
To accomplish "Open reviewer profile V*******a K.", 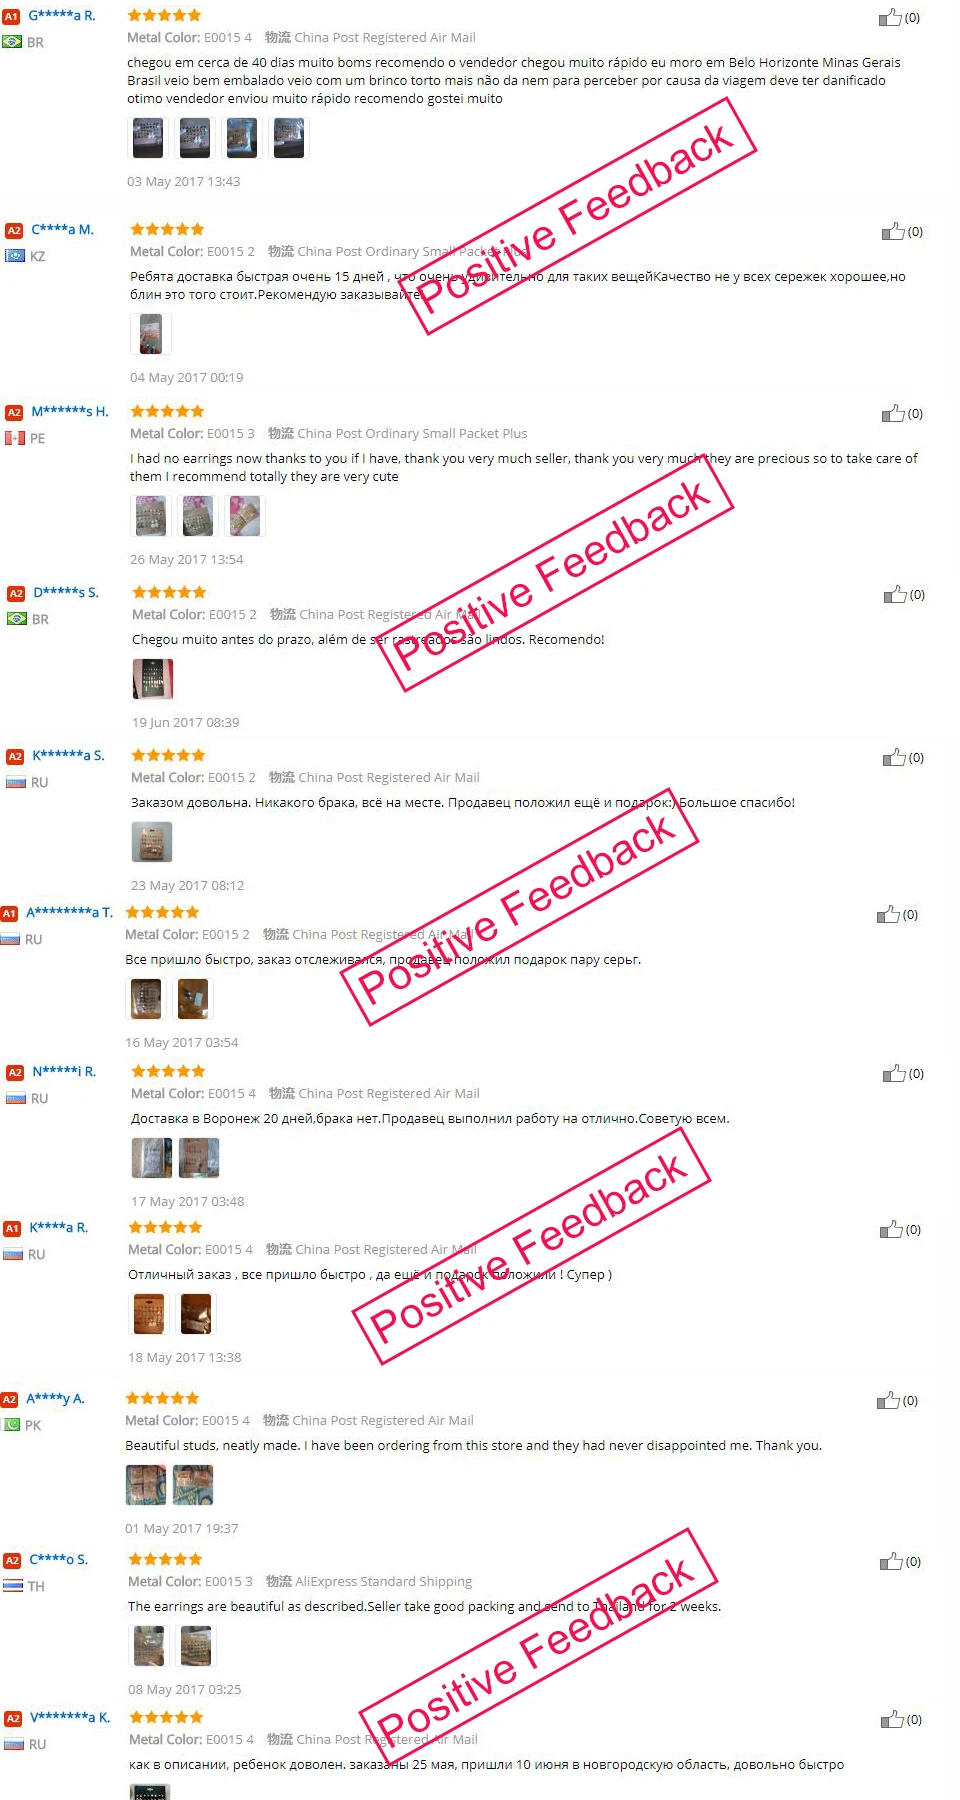I will click(x=70, y=1717).
